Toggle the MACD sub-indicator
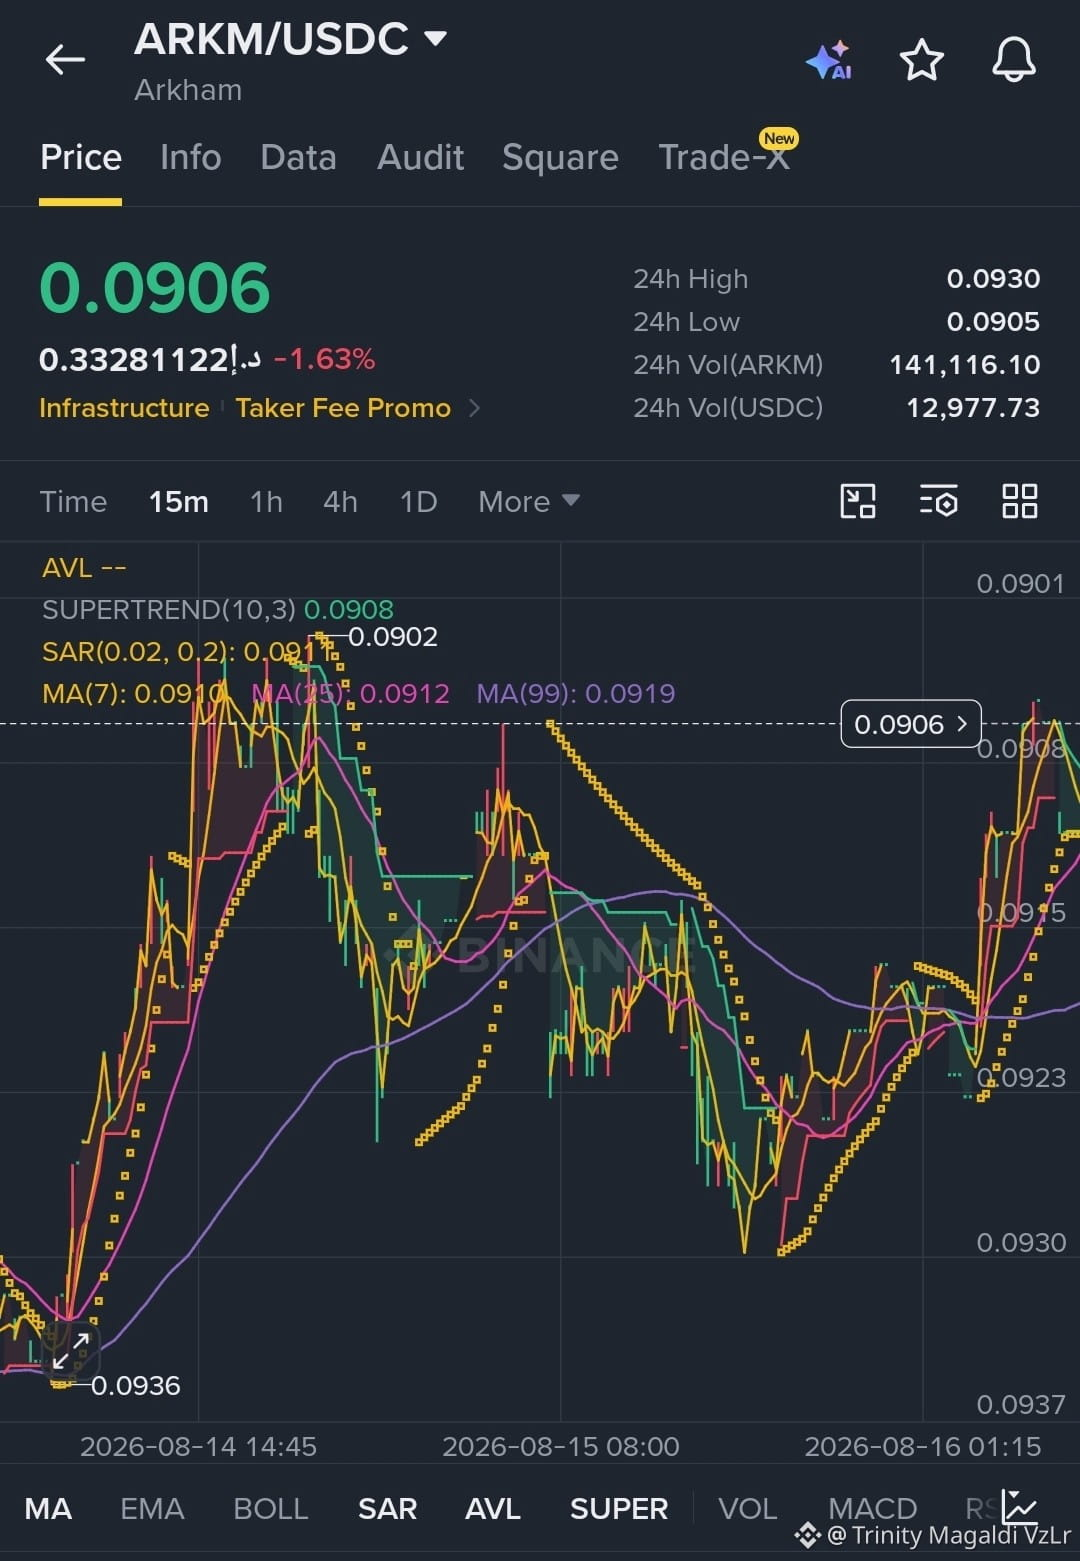Image resolution: width=1080 pixels, height=1561 pixels. (x=872, y=1508)
